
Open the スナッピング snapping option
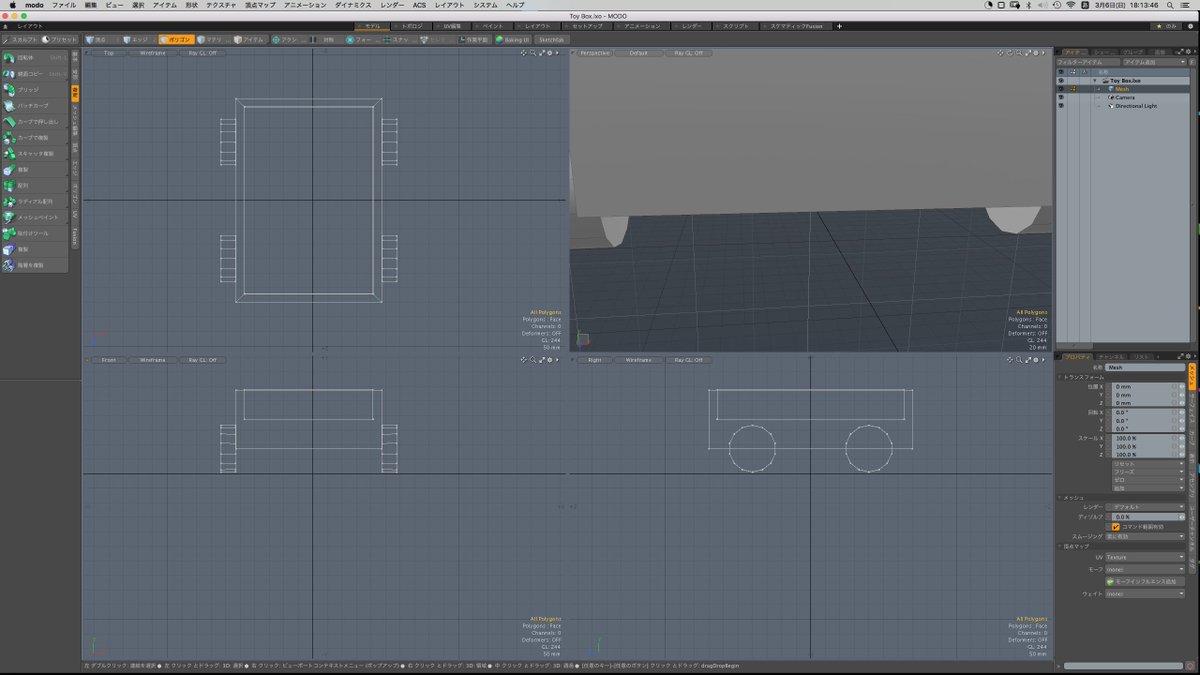(x=400, y=39)
